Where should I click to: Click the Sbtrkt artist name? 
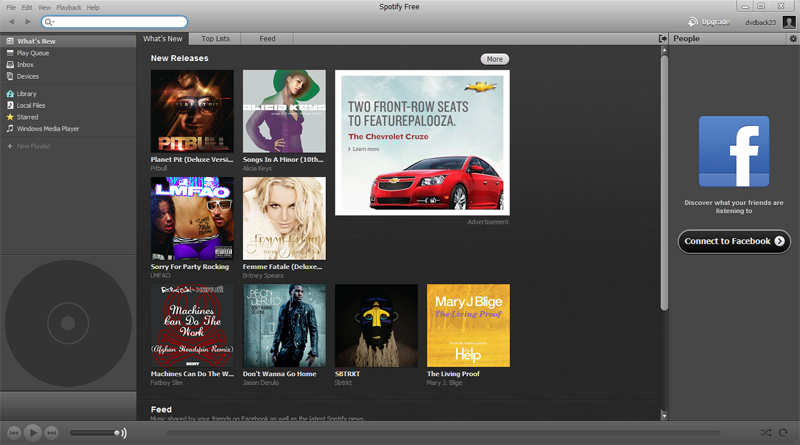[x=343, y=383]
